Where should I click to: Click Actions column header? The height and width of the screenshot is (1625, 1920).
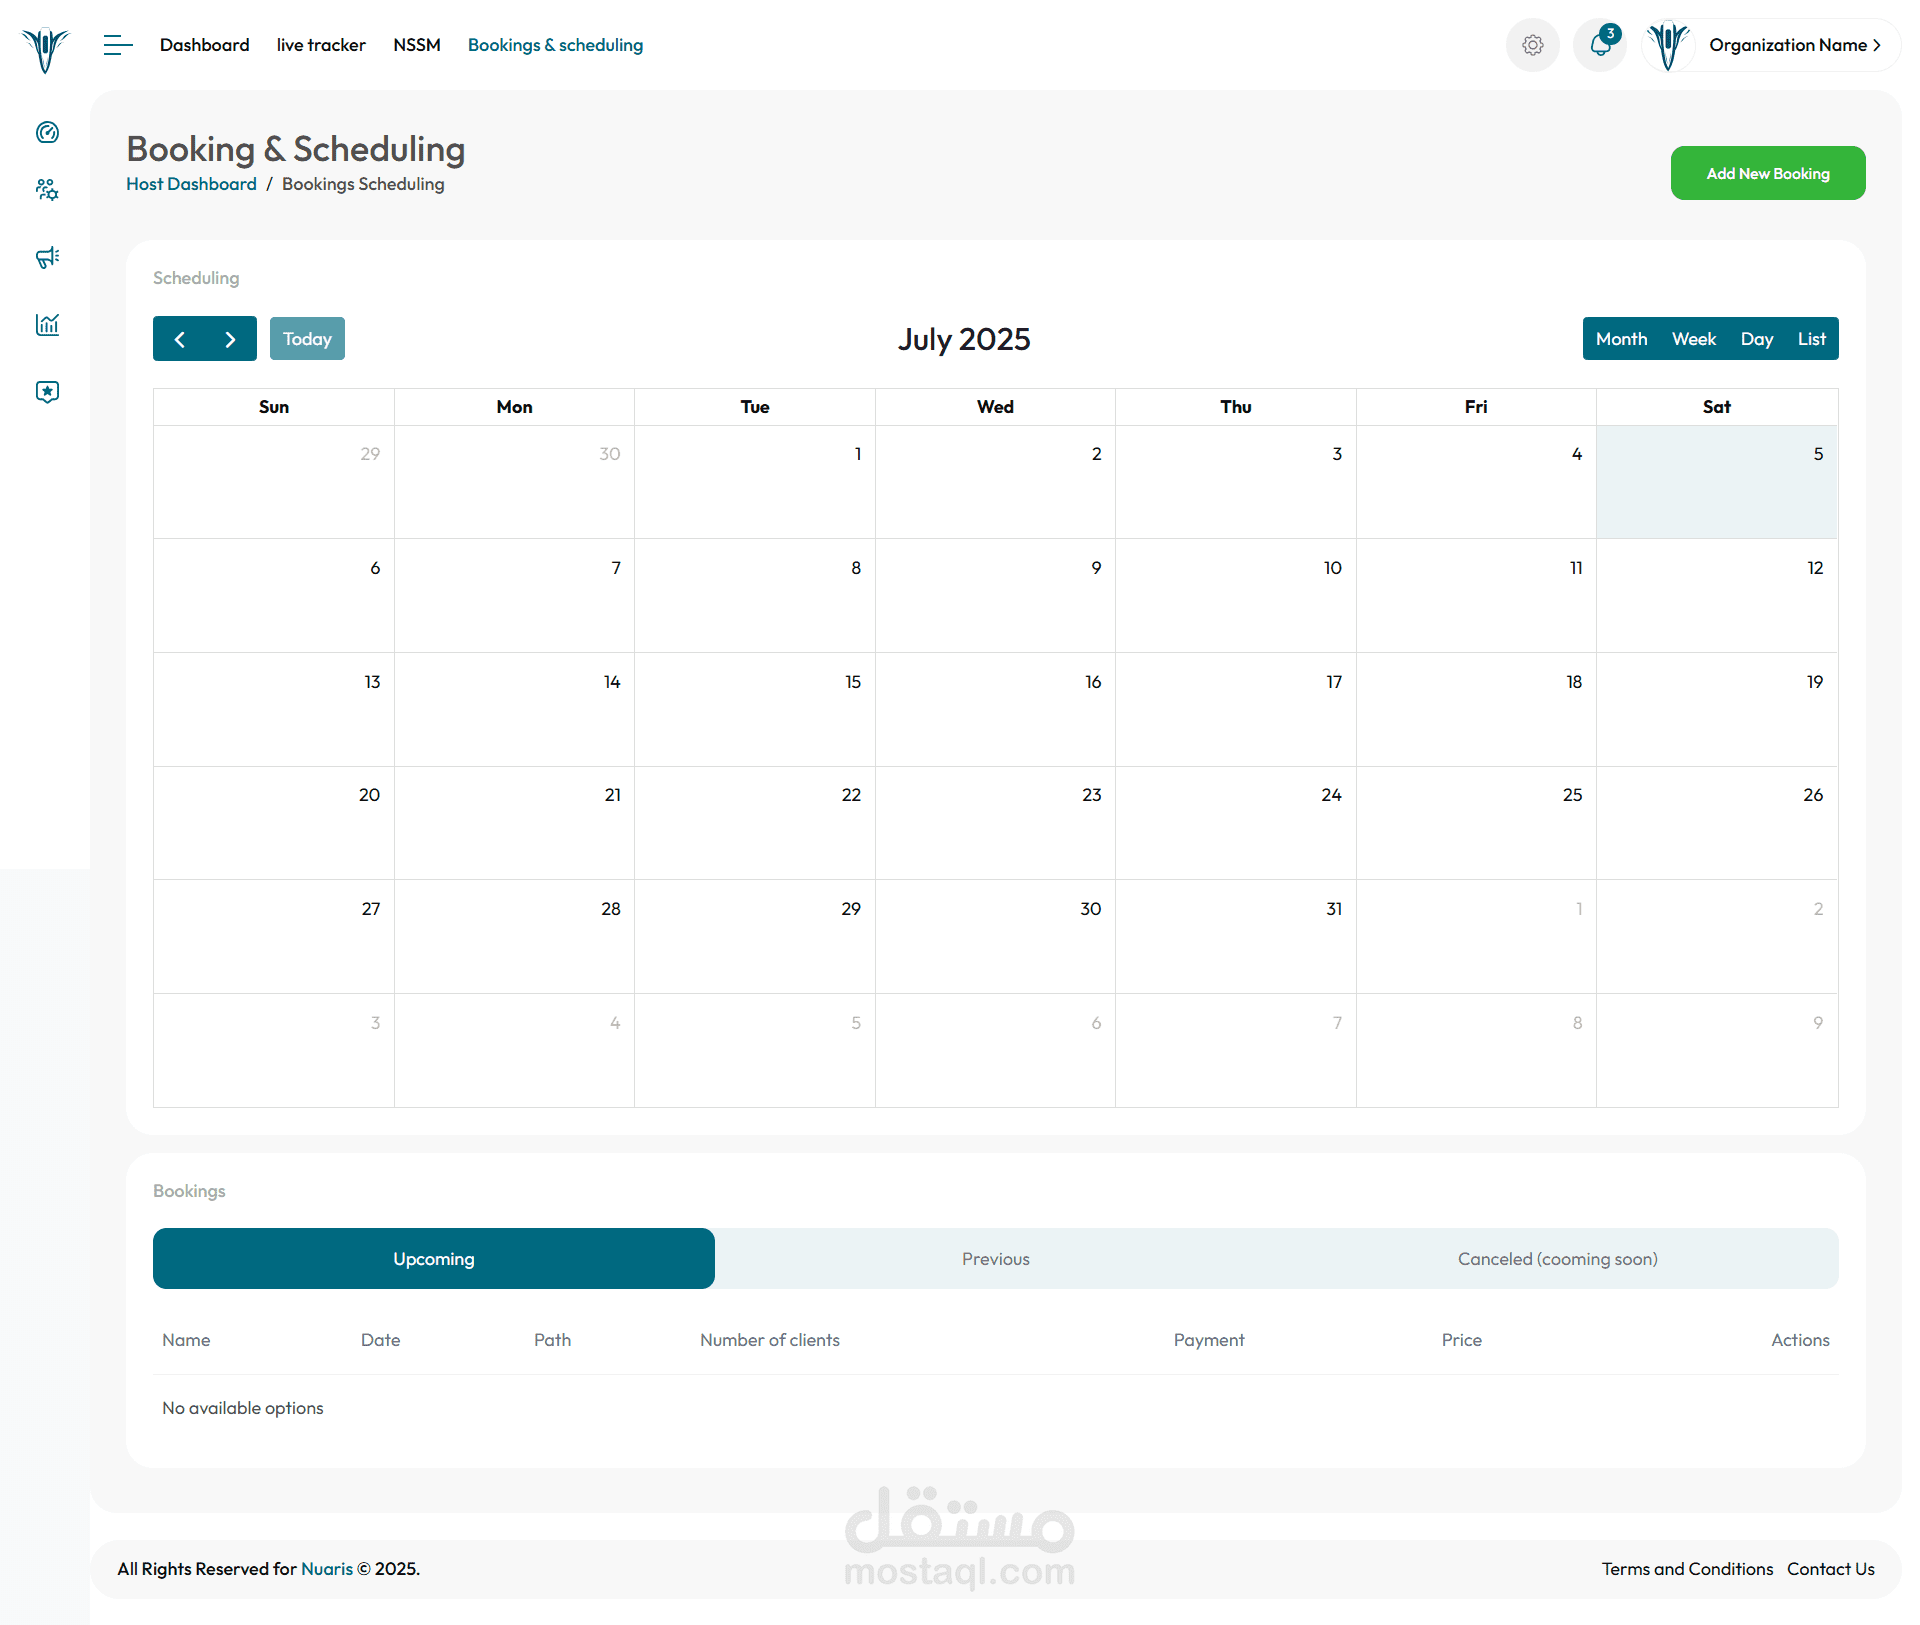click(1800, 1340)
